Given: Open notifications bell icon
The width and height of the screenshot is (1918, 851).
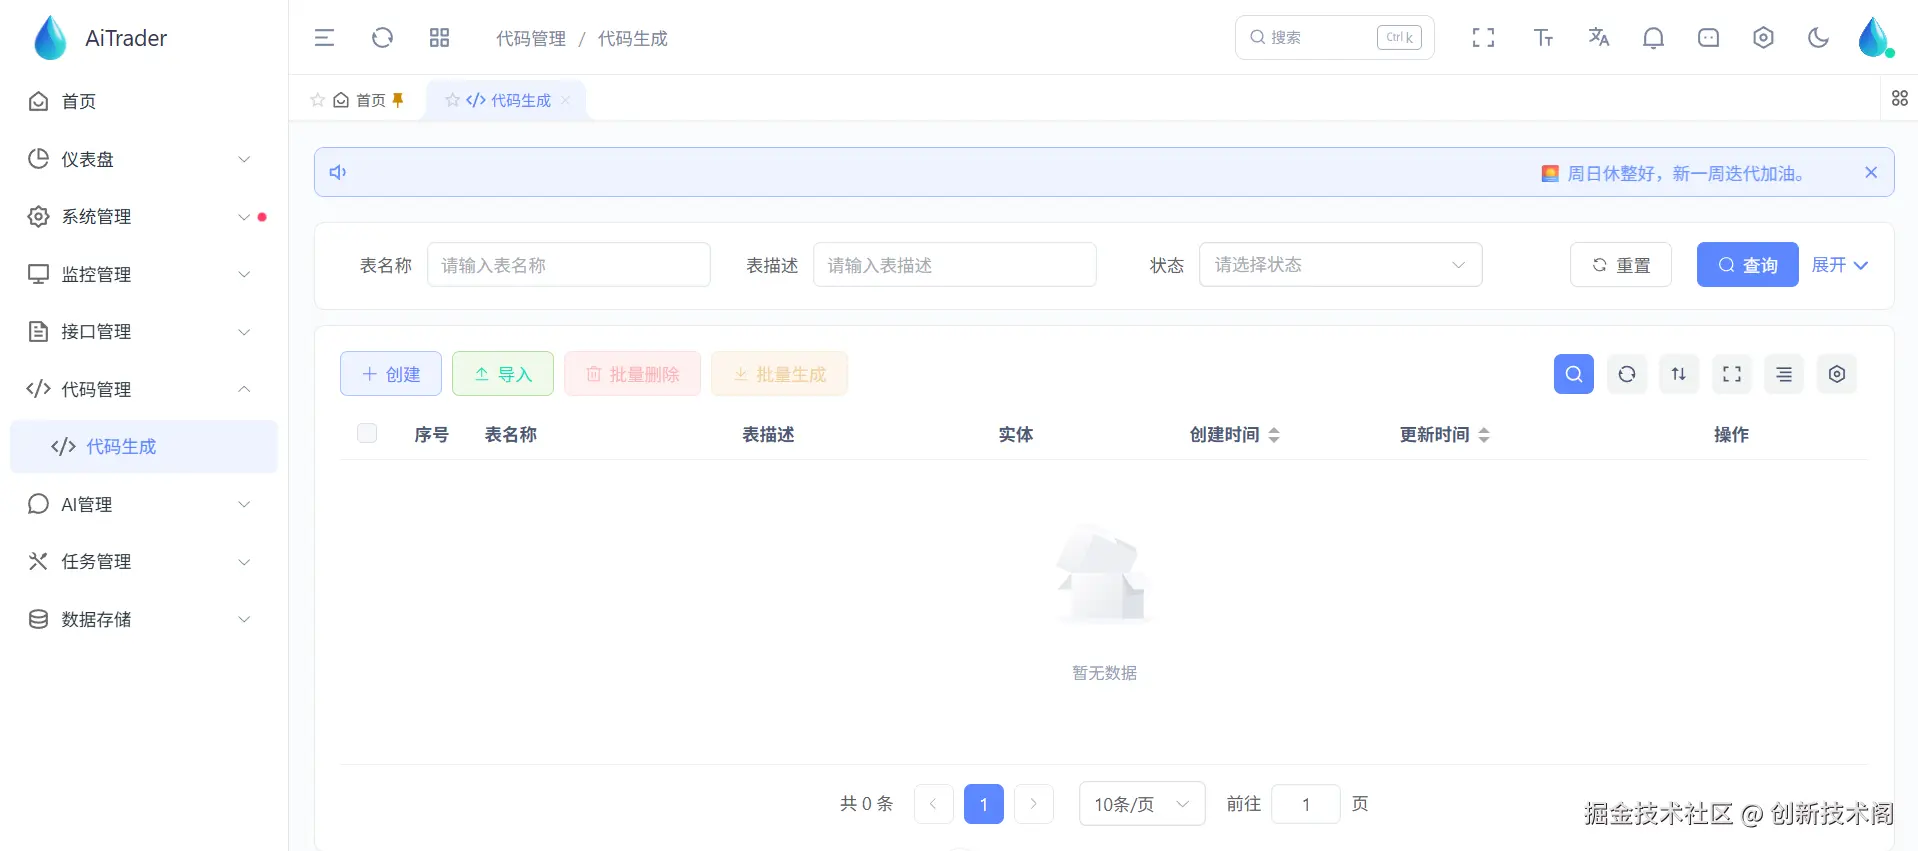Looking at the screenshot, I should pyautogui.click(x=1653, y=38).
